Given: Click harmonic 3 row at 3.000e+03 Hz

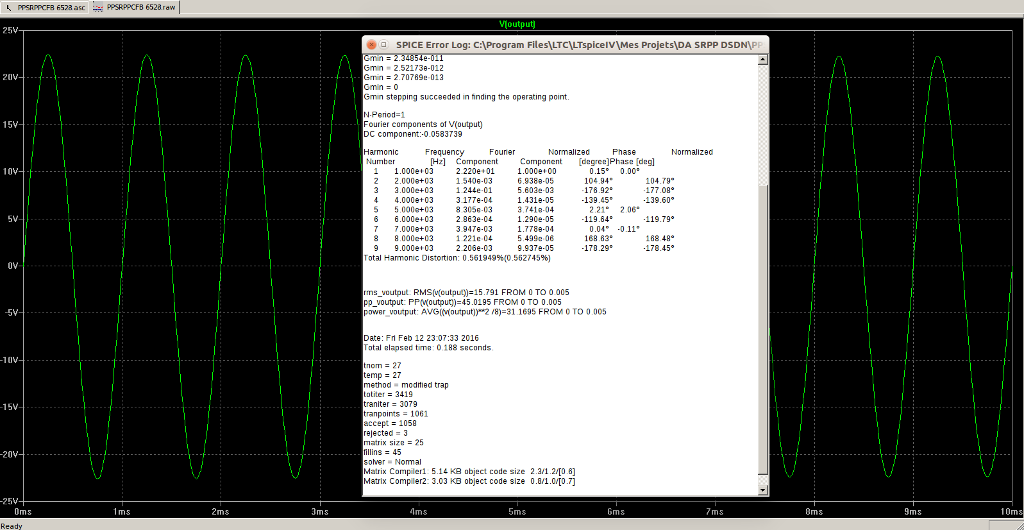Looking at the screenshot, I should click(x=524, y=190).
